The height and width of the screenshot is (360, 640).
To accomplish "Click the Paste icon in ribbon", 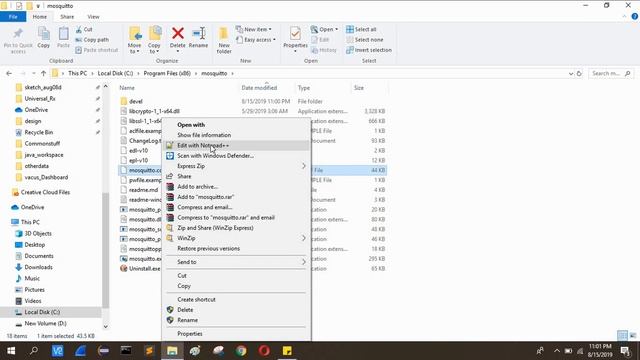I will [x=63, y=33].
